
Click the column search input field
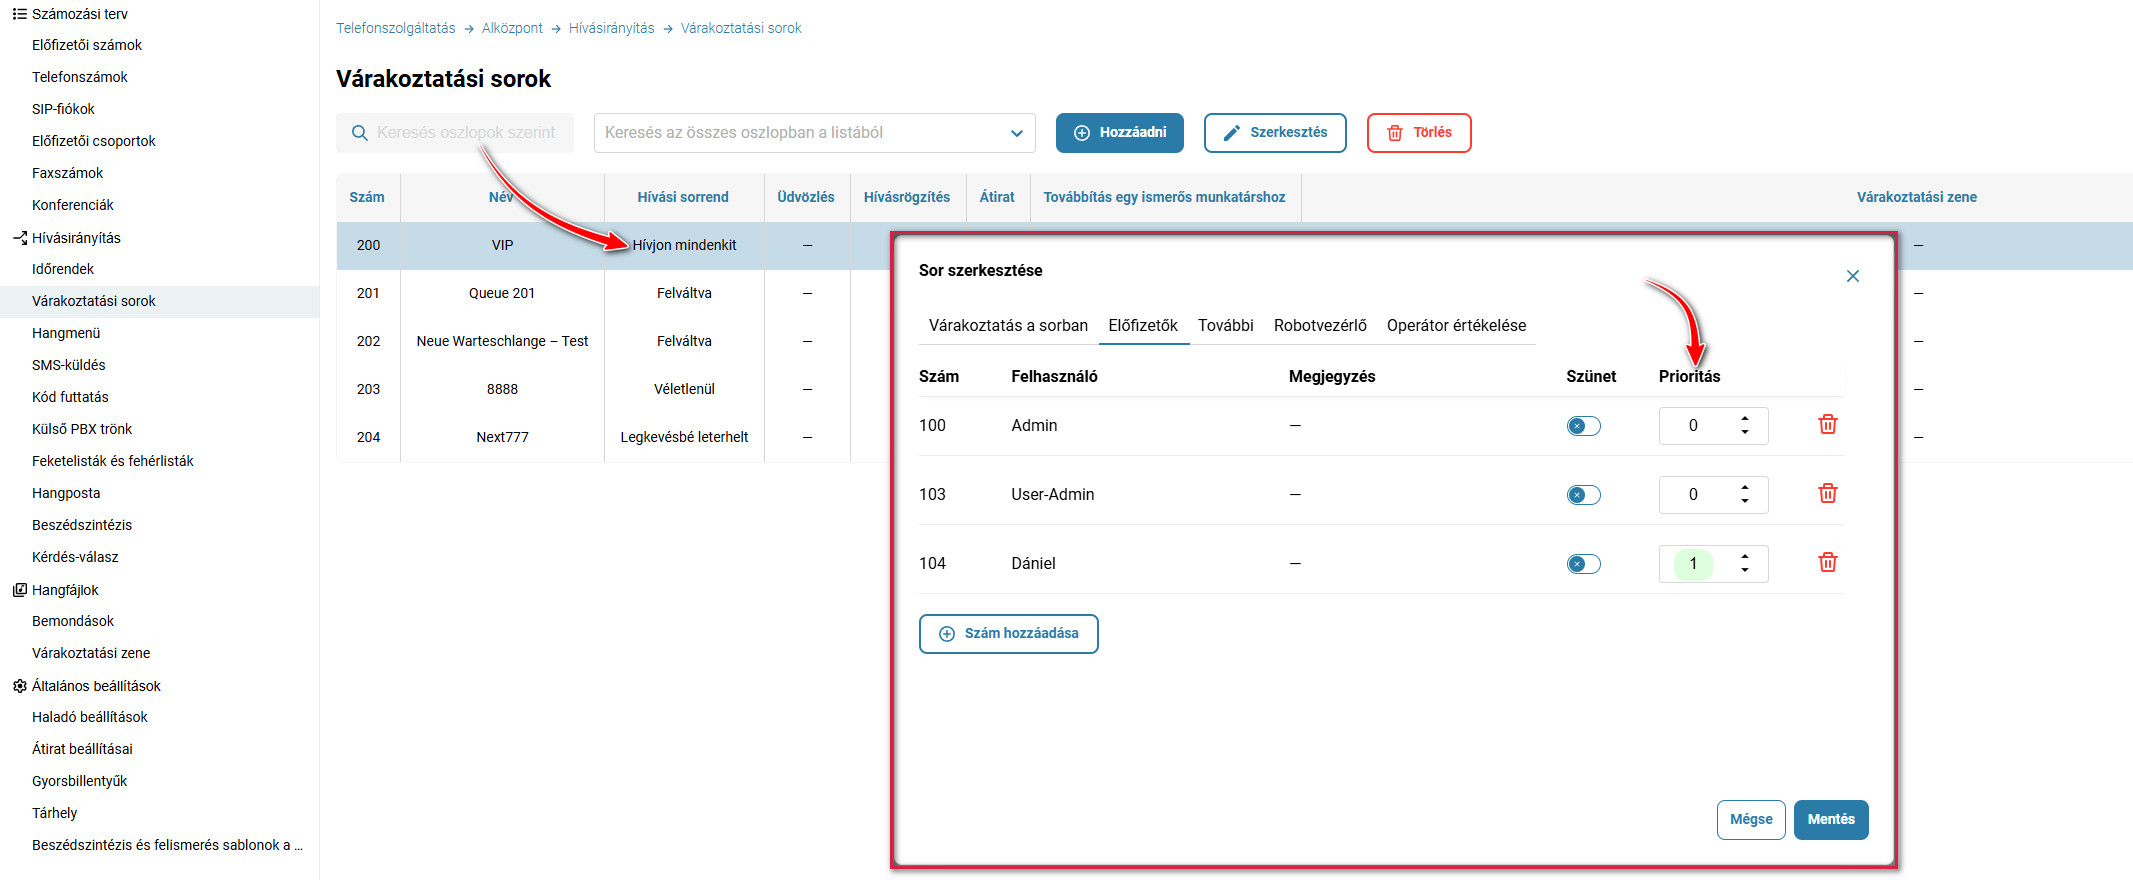point(455,133)
